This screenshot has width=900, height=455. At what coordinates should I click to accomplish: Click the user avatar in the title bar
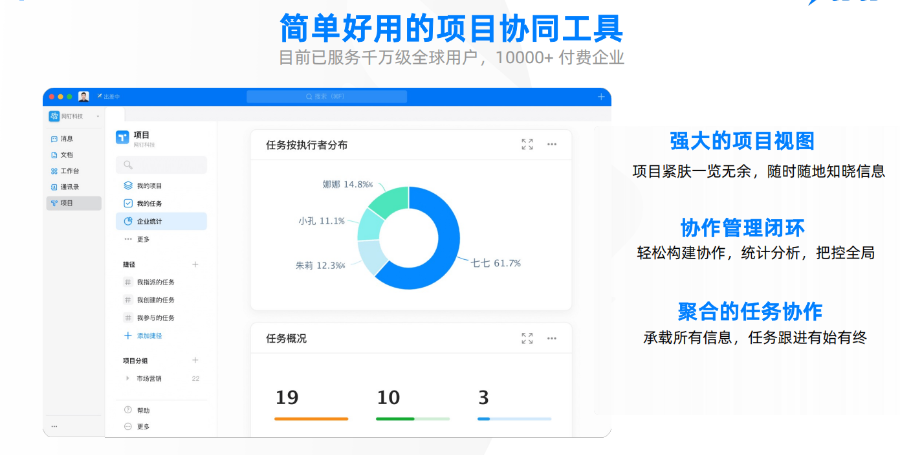point(84,97)
